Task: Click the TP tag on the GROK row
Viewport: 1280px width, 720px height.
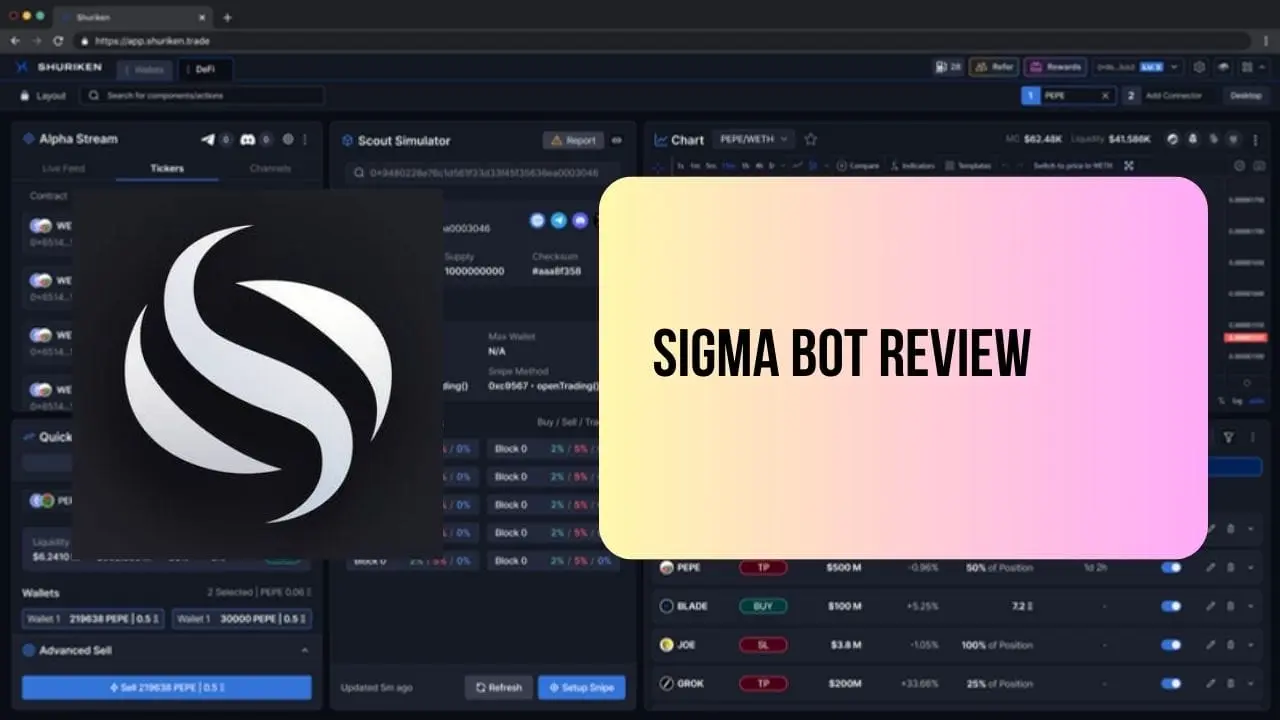Action: pos(763,684)
